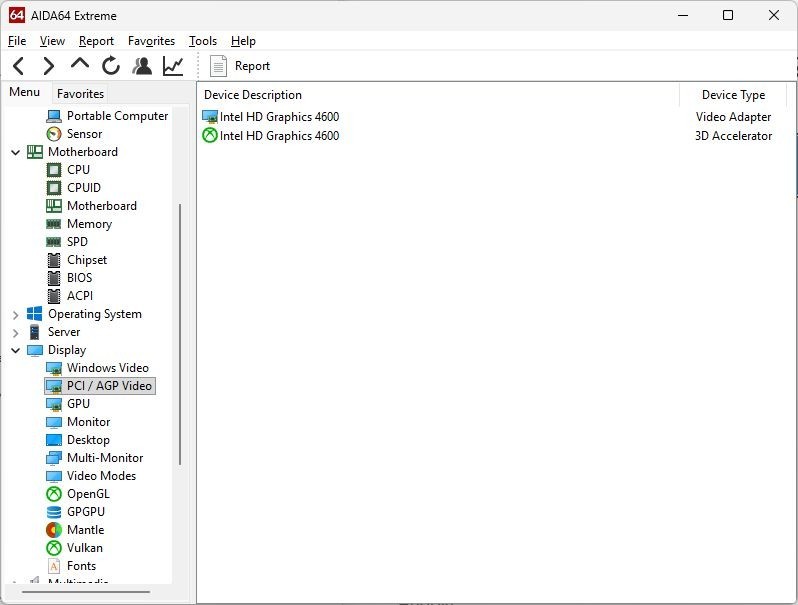The height and width of the screenshot is (605, 798).
Task: Click the AIDA64 logo in the title bar
Action: click(x=17, y=15)
